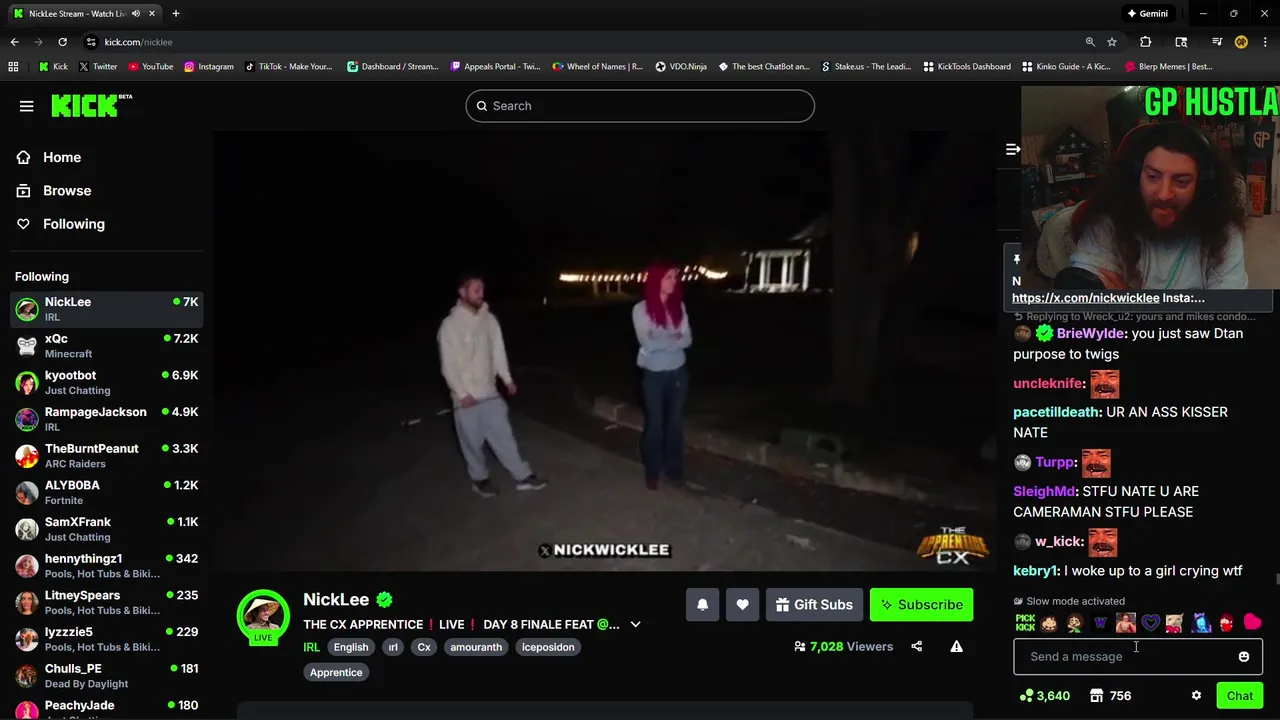Select lyzzzie5 in the Following list

[107, 639]
